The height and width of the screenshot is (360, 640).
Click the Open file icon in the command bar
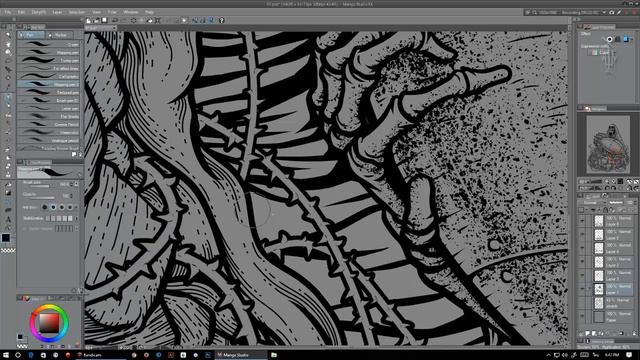[x=97, y=20]
